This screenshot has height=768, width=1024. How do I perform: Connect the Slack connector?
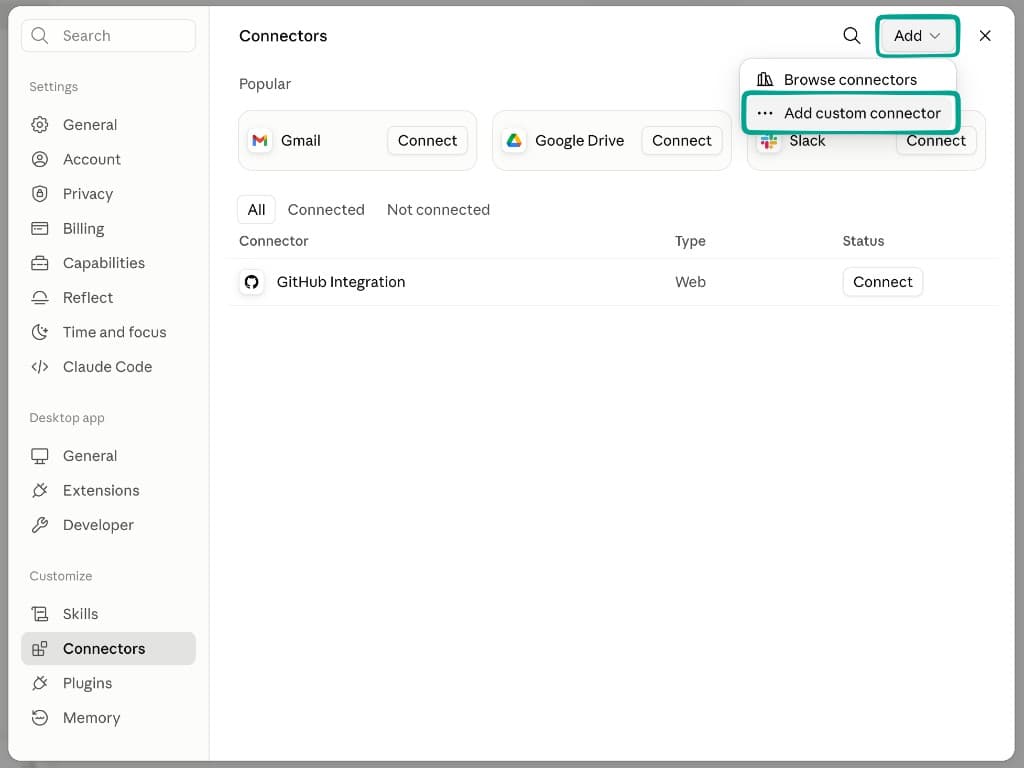click(x=935, y=142)
